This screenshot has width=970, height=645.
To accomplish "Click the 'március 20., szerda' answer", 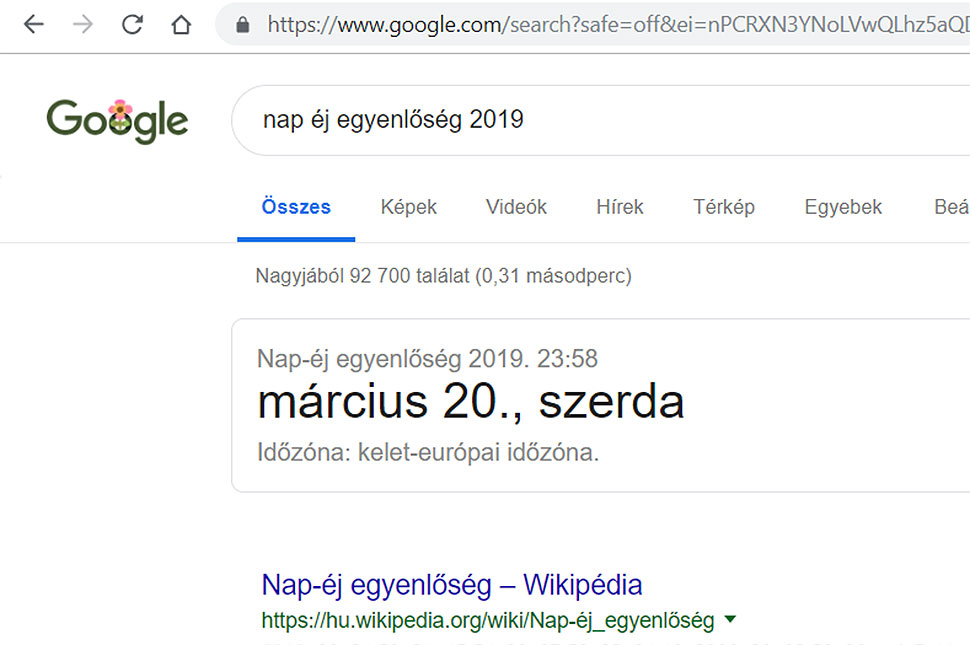I will [x=471, y=402].
